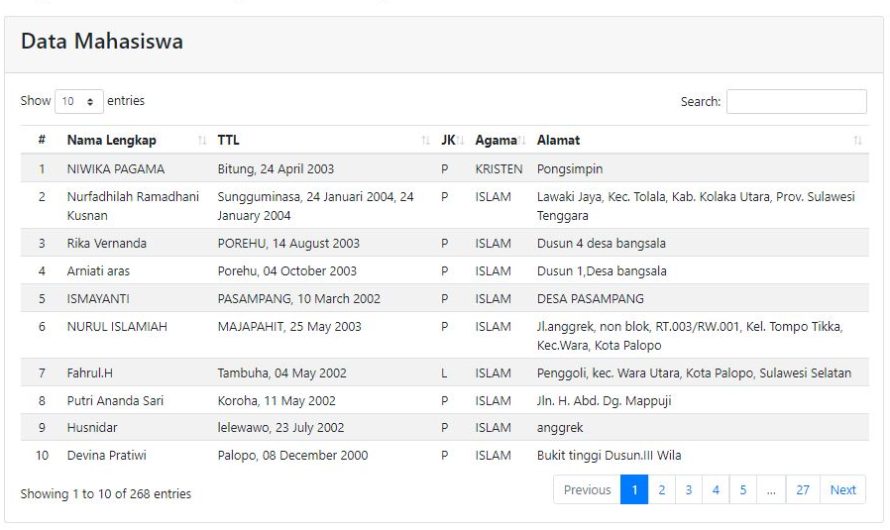The height and width of the screenshot is (530, 890).
Task: Select name Devina Pratiwi
Action: [107, 456]
